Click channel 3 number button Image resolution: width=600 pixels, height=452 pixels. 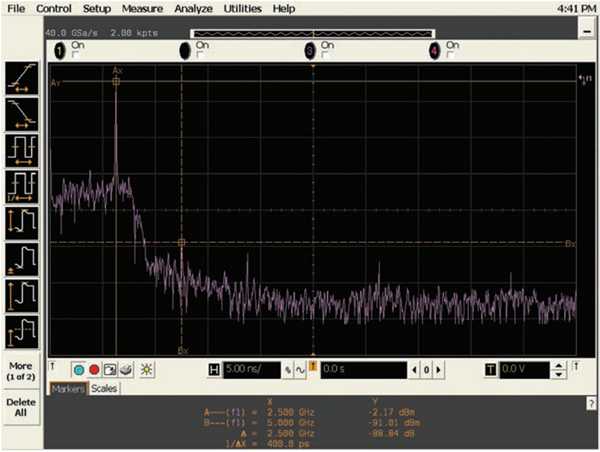tap(310, 51)
